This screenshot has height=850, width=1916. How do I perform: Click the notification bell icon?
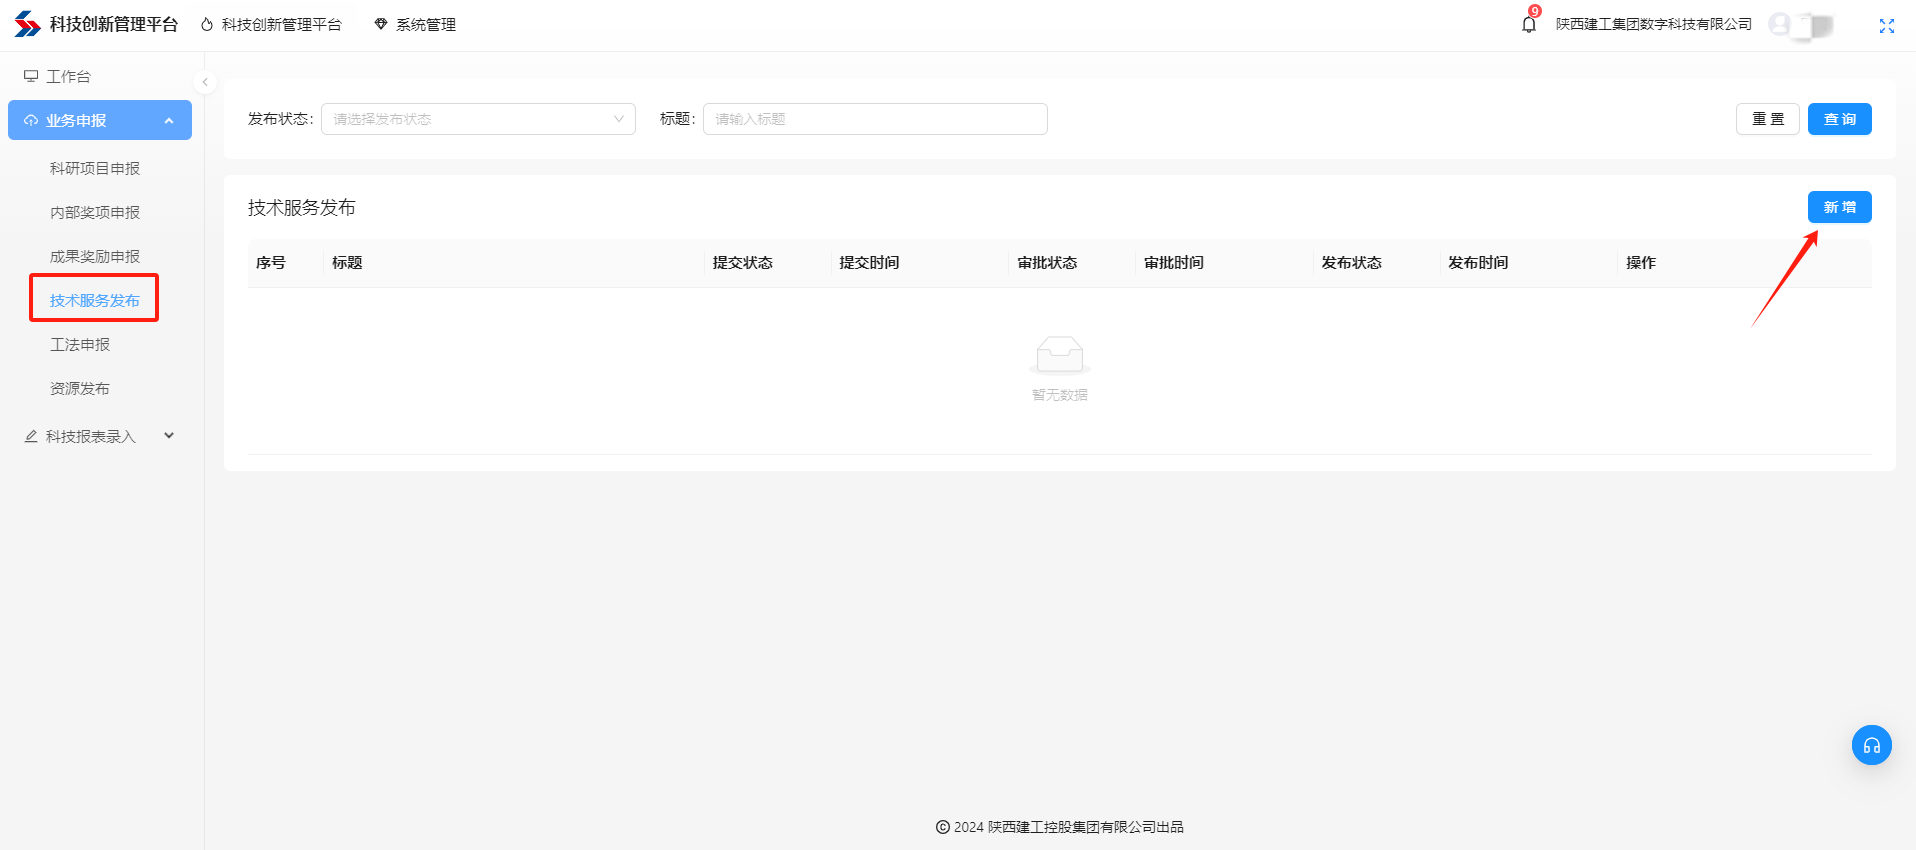point(1528,25)
